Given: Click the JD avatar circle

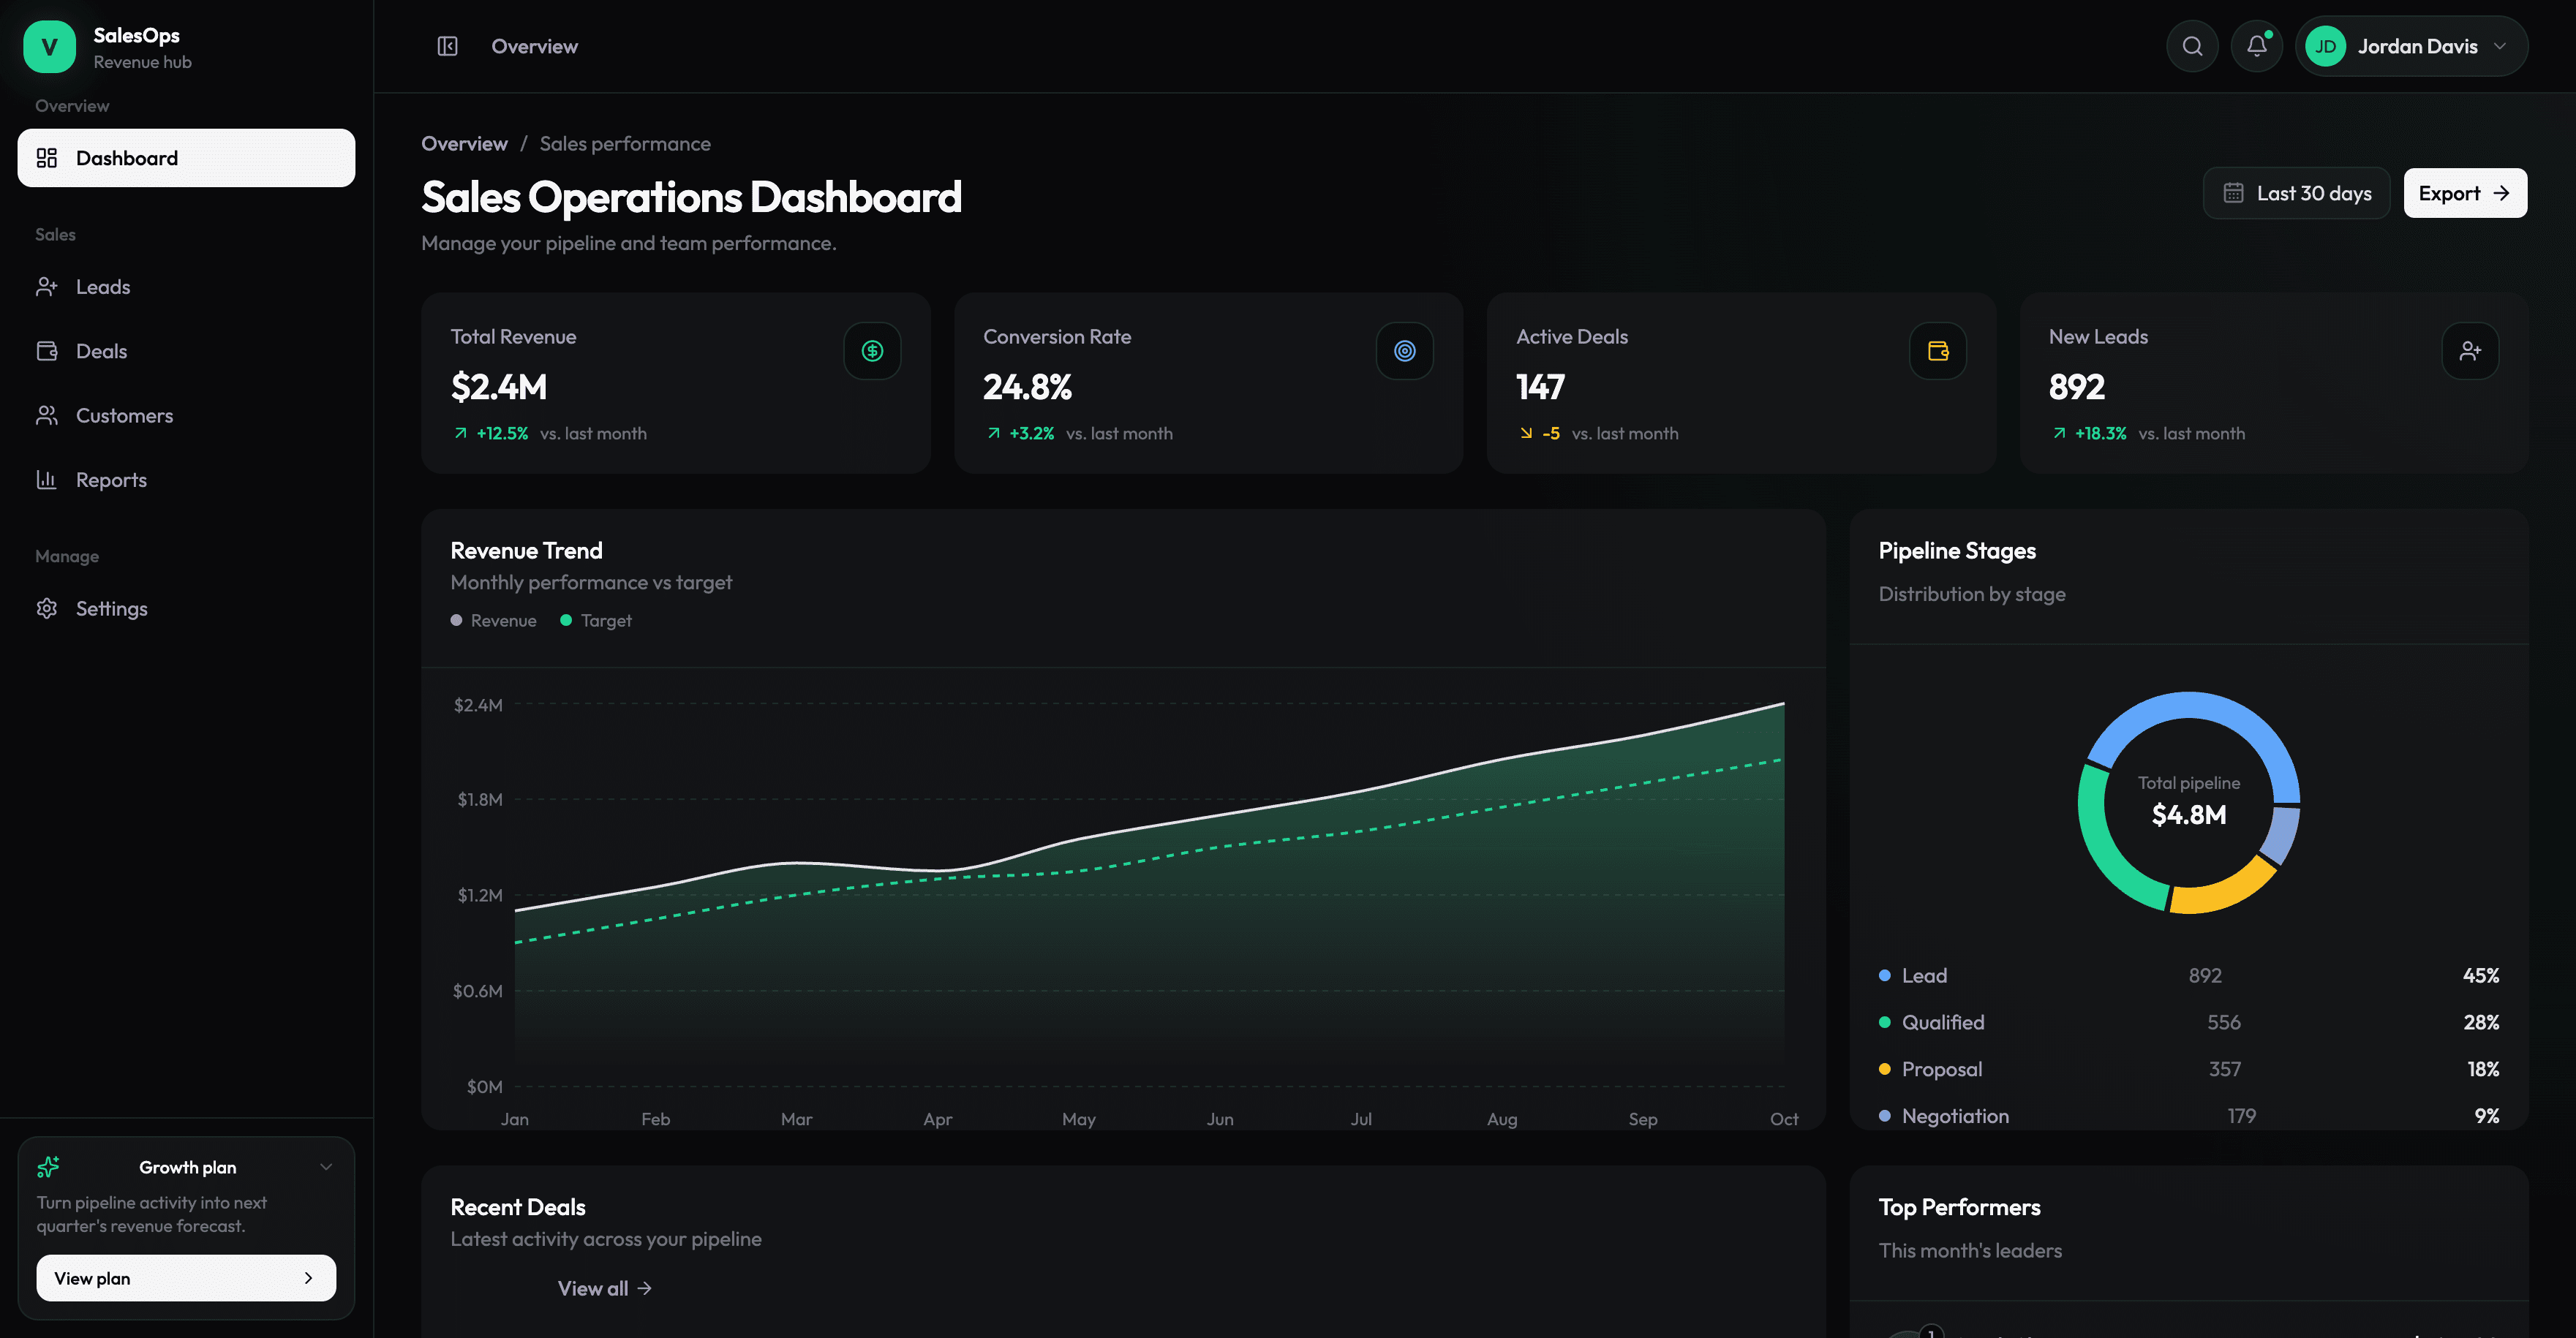Looking at the screenshot, I should pyautogui.click(x=2325, y=46).
